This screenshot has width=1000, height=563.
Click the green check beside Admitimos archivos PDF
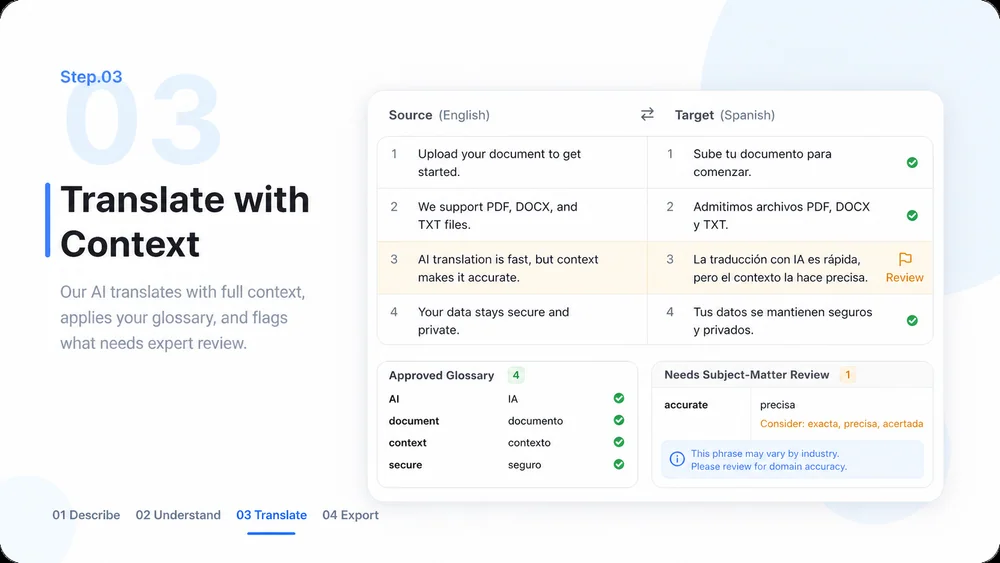[912, 216]
